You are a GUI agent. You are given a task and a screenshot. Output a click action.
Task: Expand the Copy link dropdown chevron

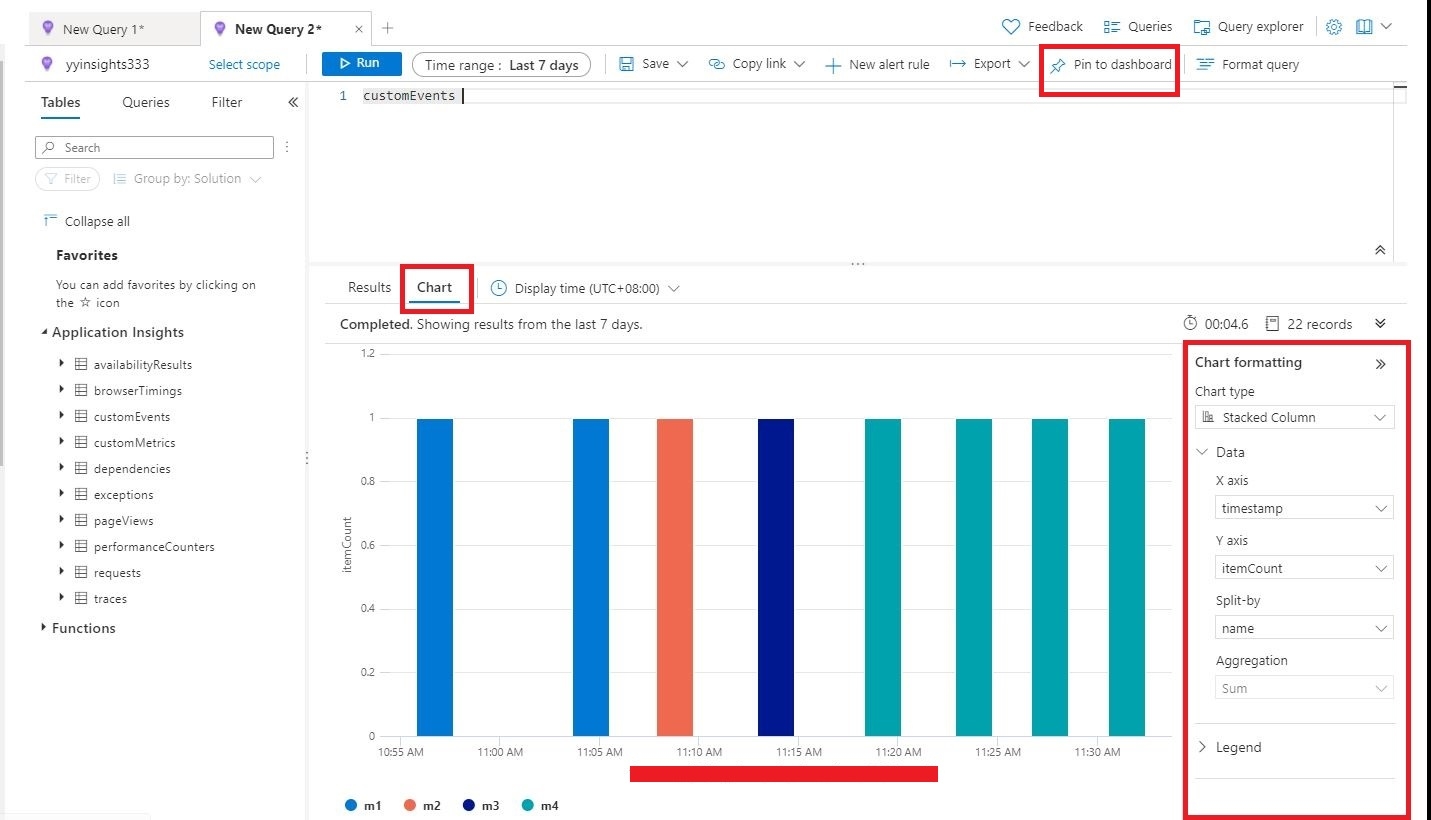tap(799, 64)
